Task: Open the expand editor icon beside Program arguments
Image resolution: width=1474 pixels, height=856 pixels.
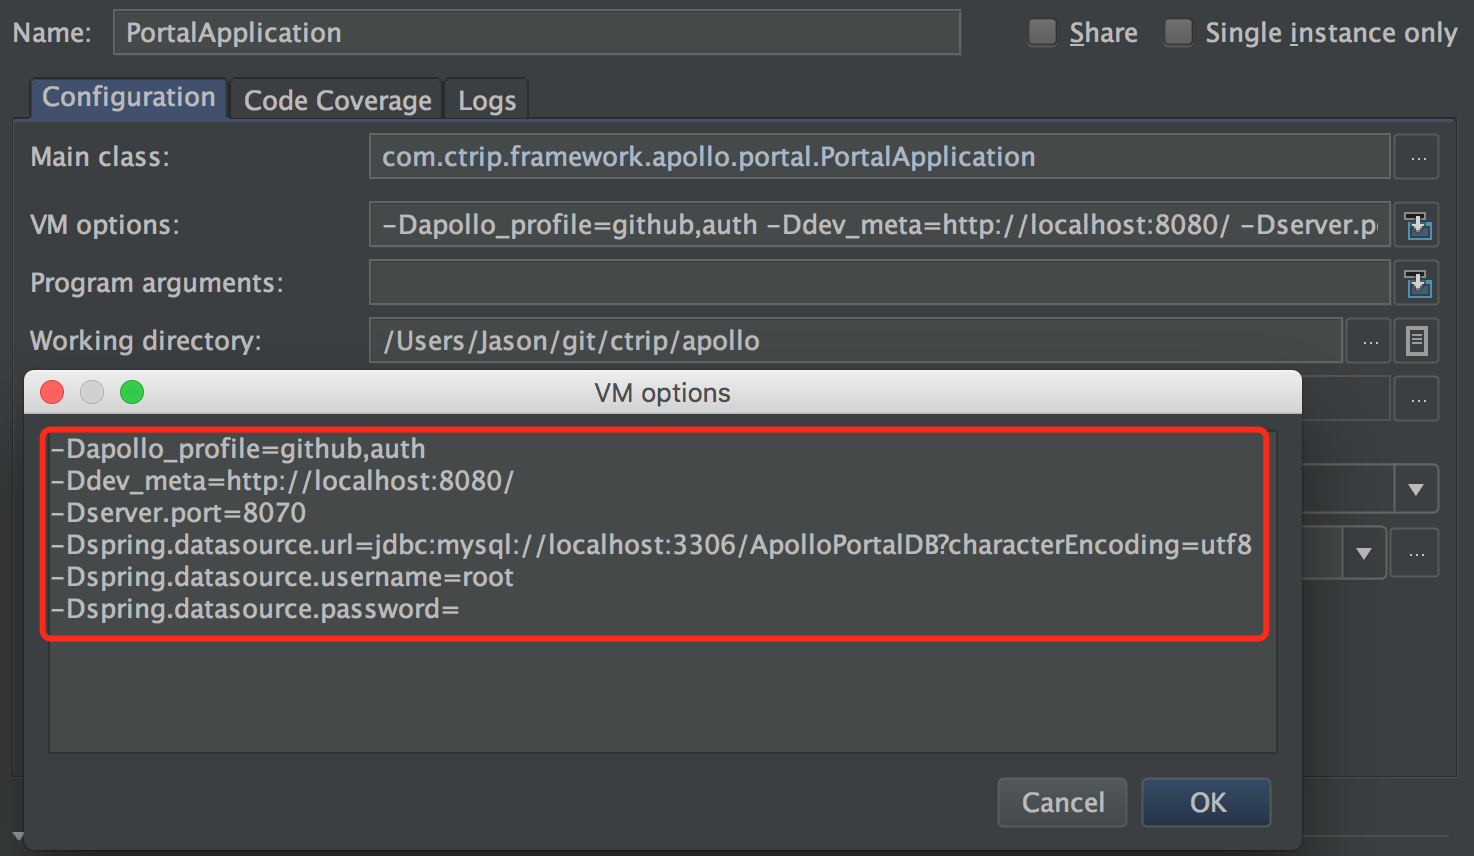Action: click(x=1417, y=282)
